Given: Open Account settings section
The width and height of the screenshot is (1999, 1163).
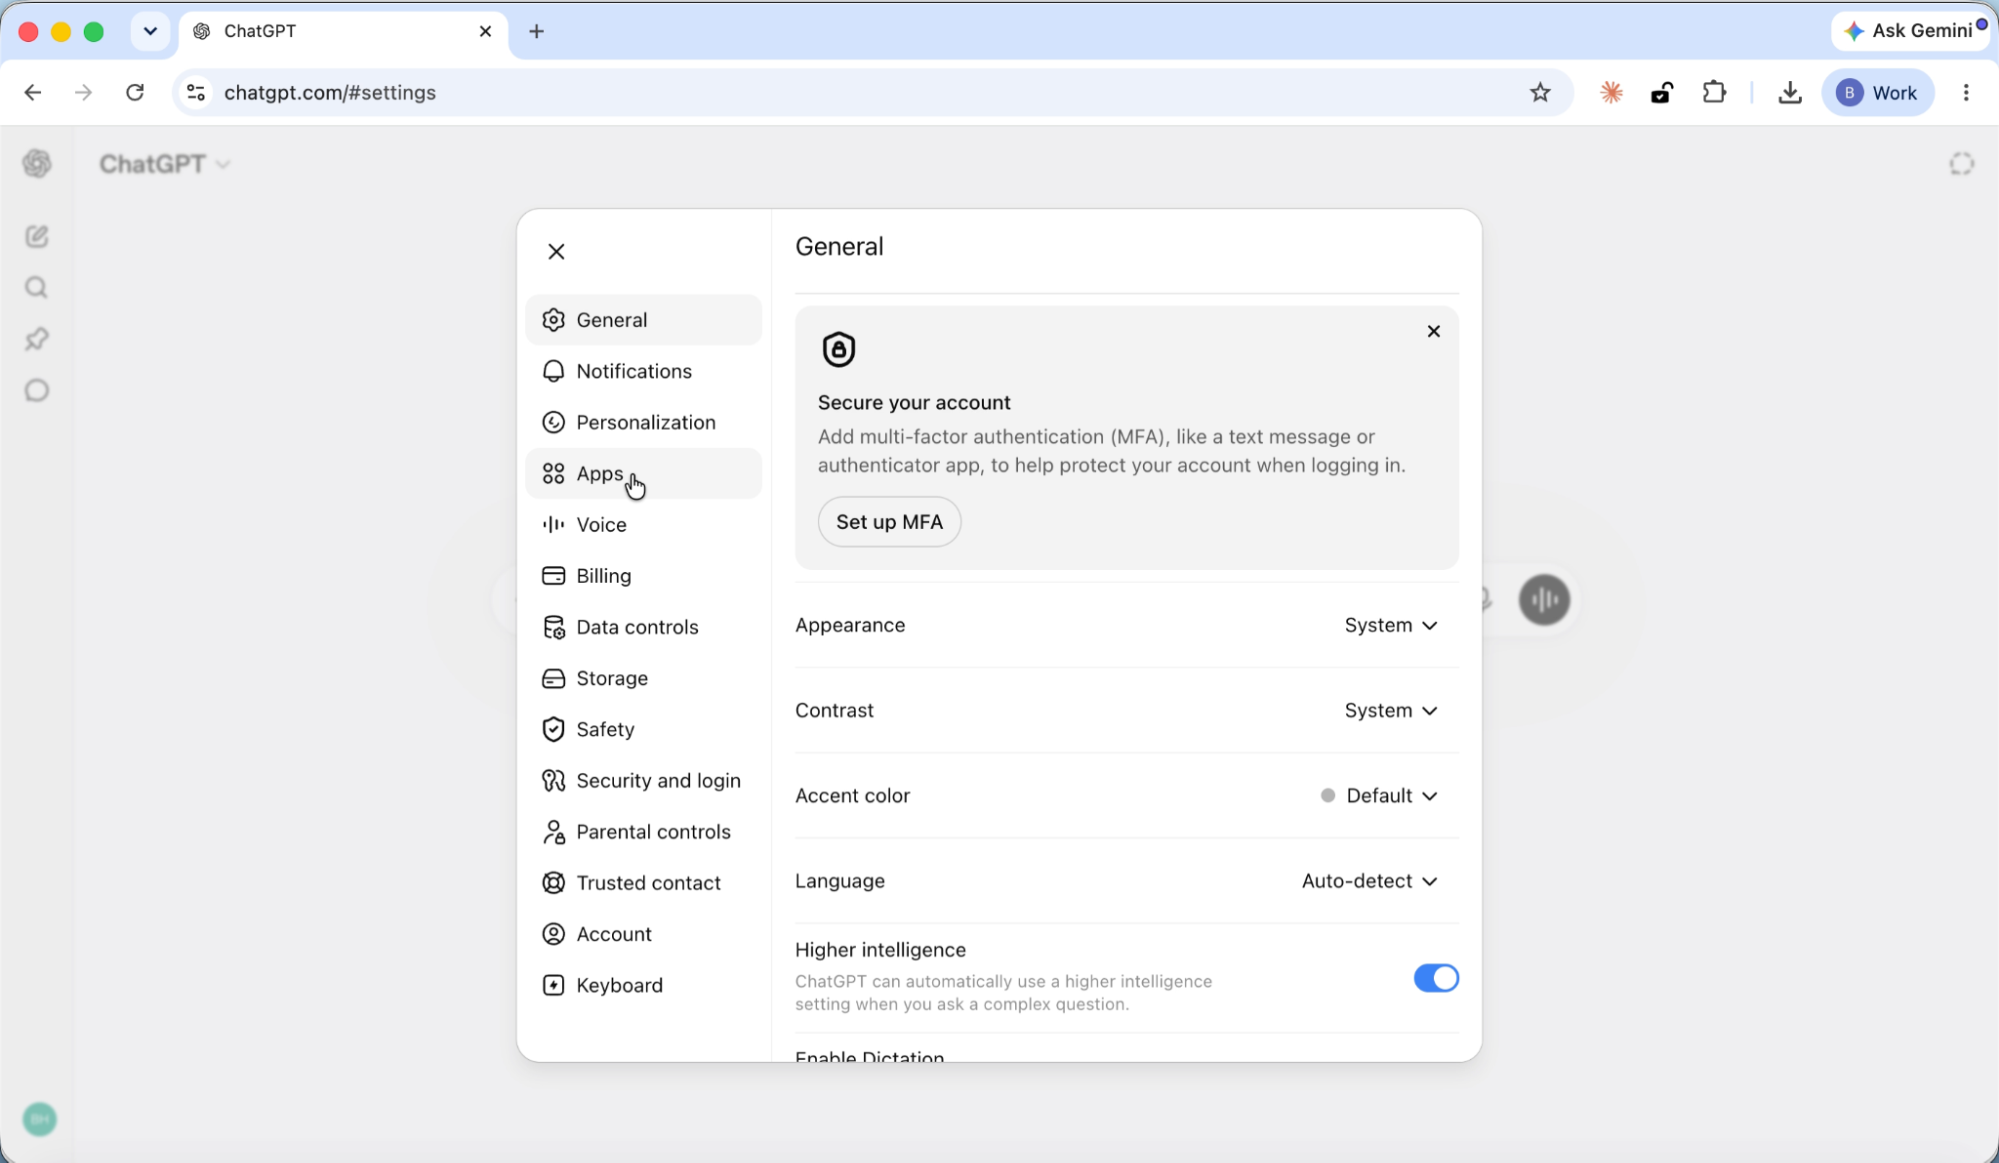Looking at the screenshot, I should [643, 934].
